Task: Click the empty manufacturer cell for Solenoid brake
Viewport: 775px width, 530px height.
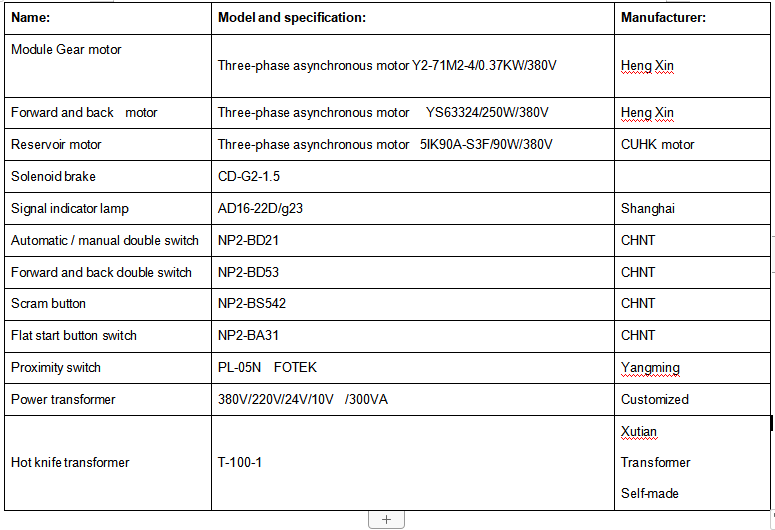Action: 692,177
